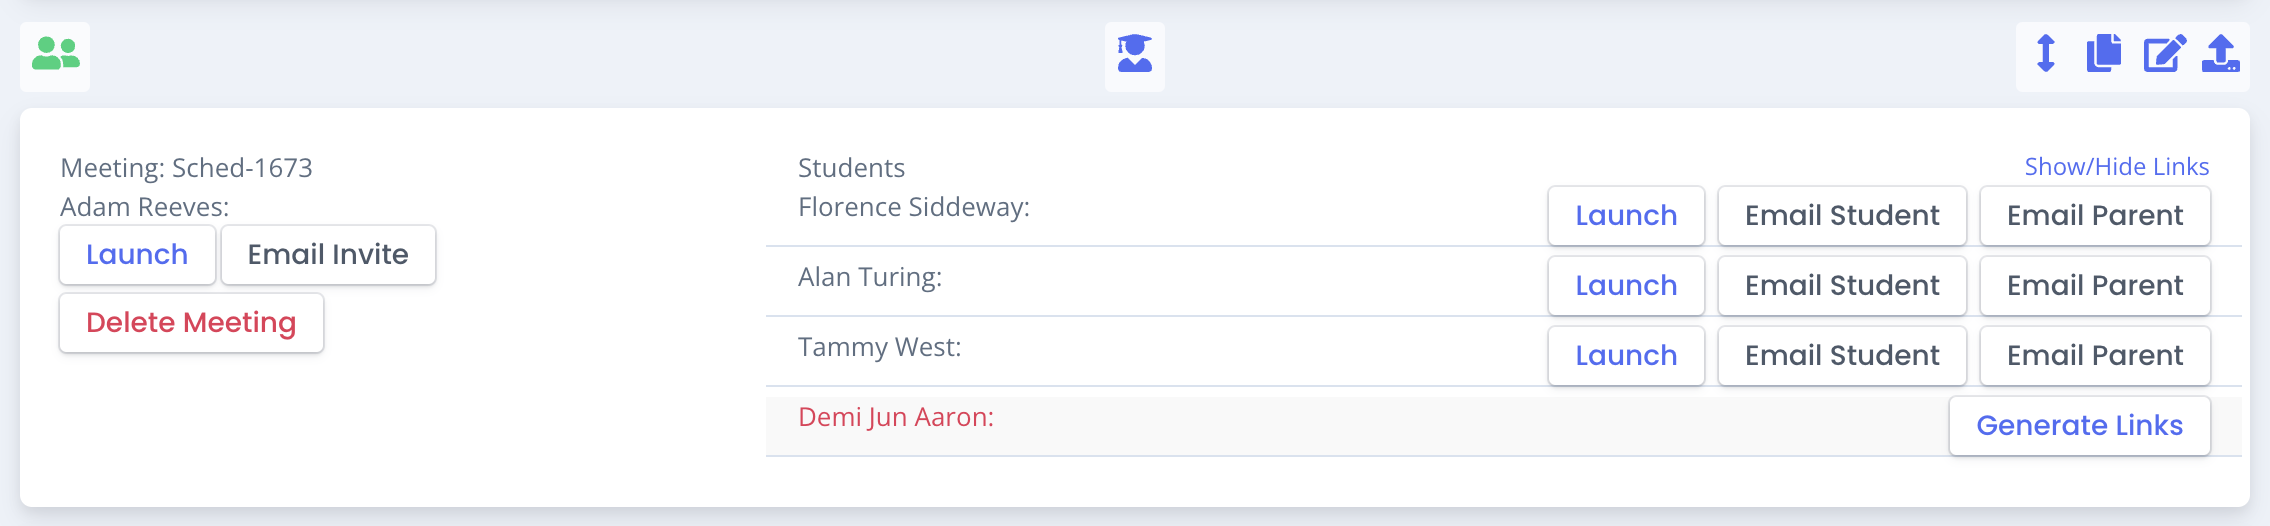2270x526 pixels.
Task: Launch meeting for Alan Turing
Action: point(1626,286)
